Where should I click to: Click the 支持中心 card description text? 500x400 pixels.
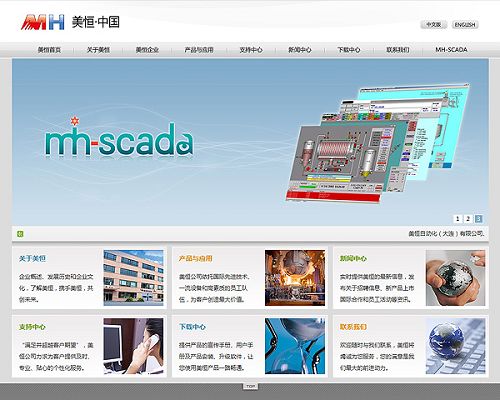pyautogui.click(x=56, y=357)
